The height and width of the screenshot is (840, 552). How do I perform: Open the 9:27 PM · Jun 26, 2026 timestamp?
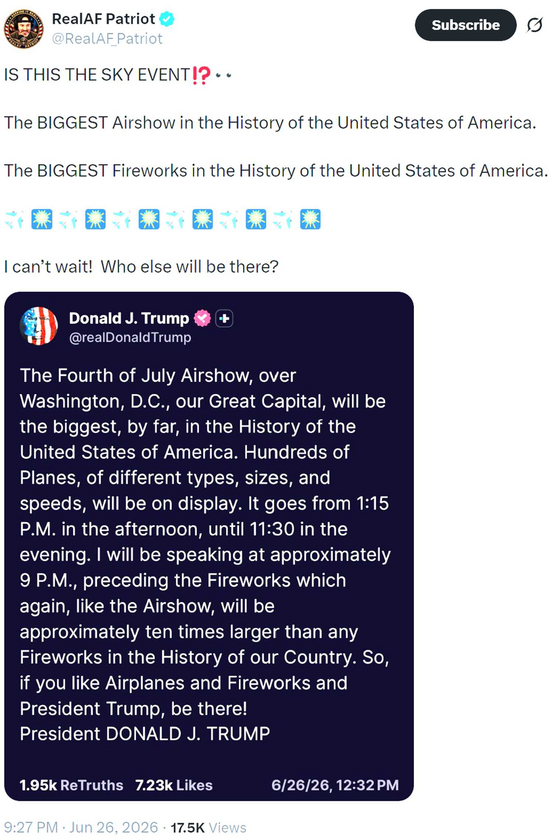81,827
